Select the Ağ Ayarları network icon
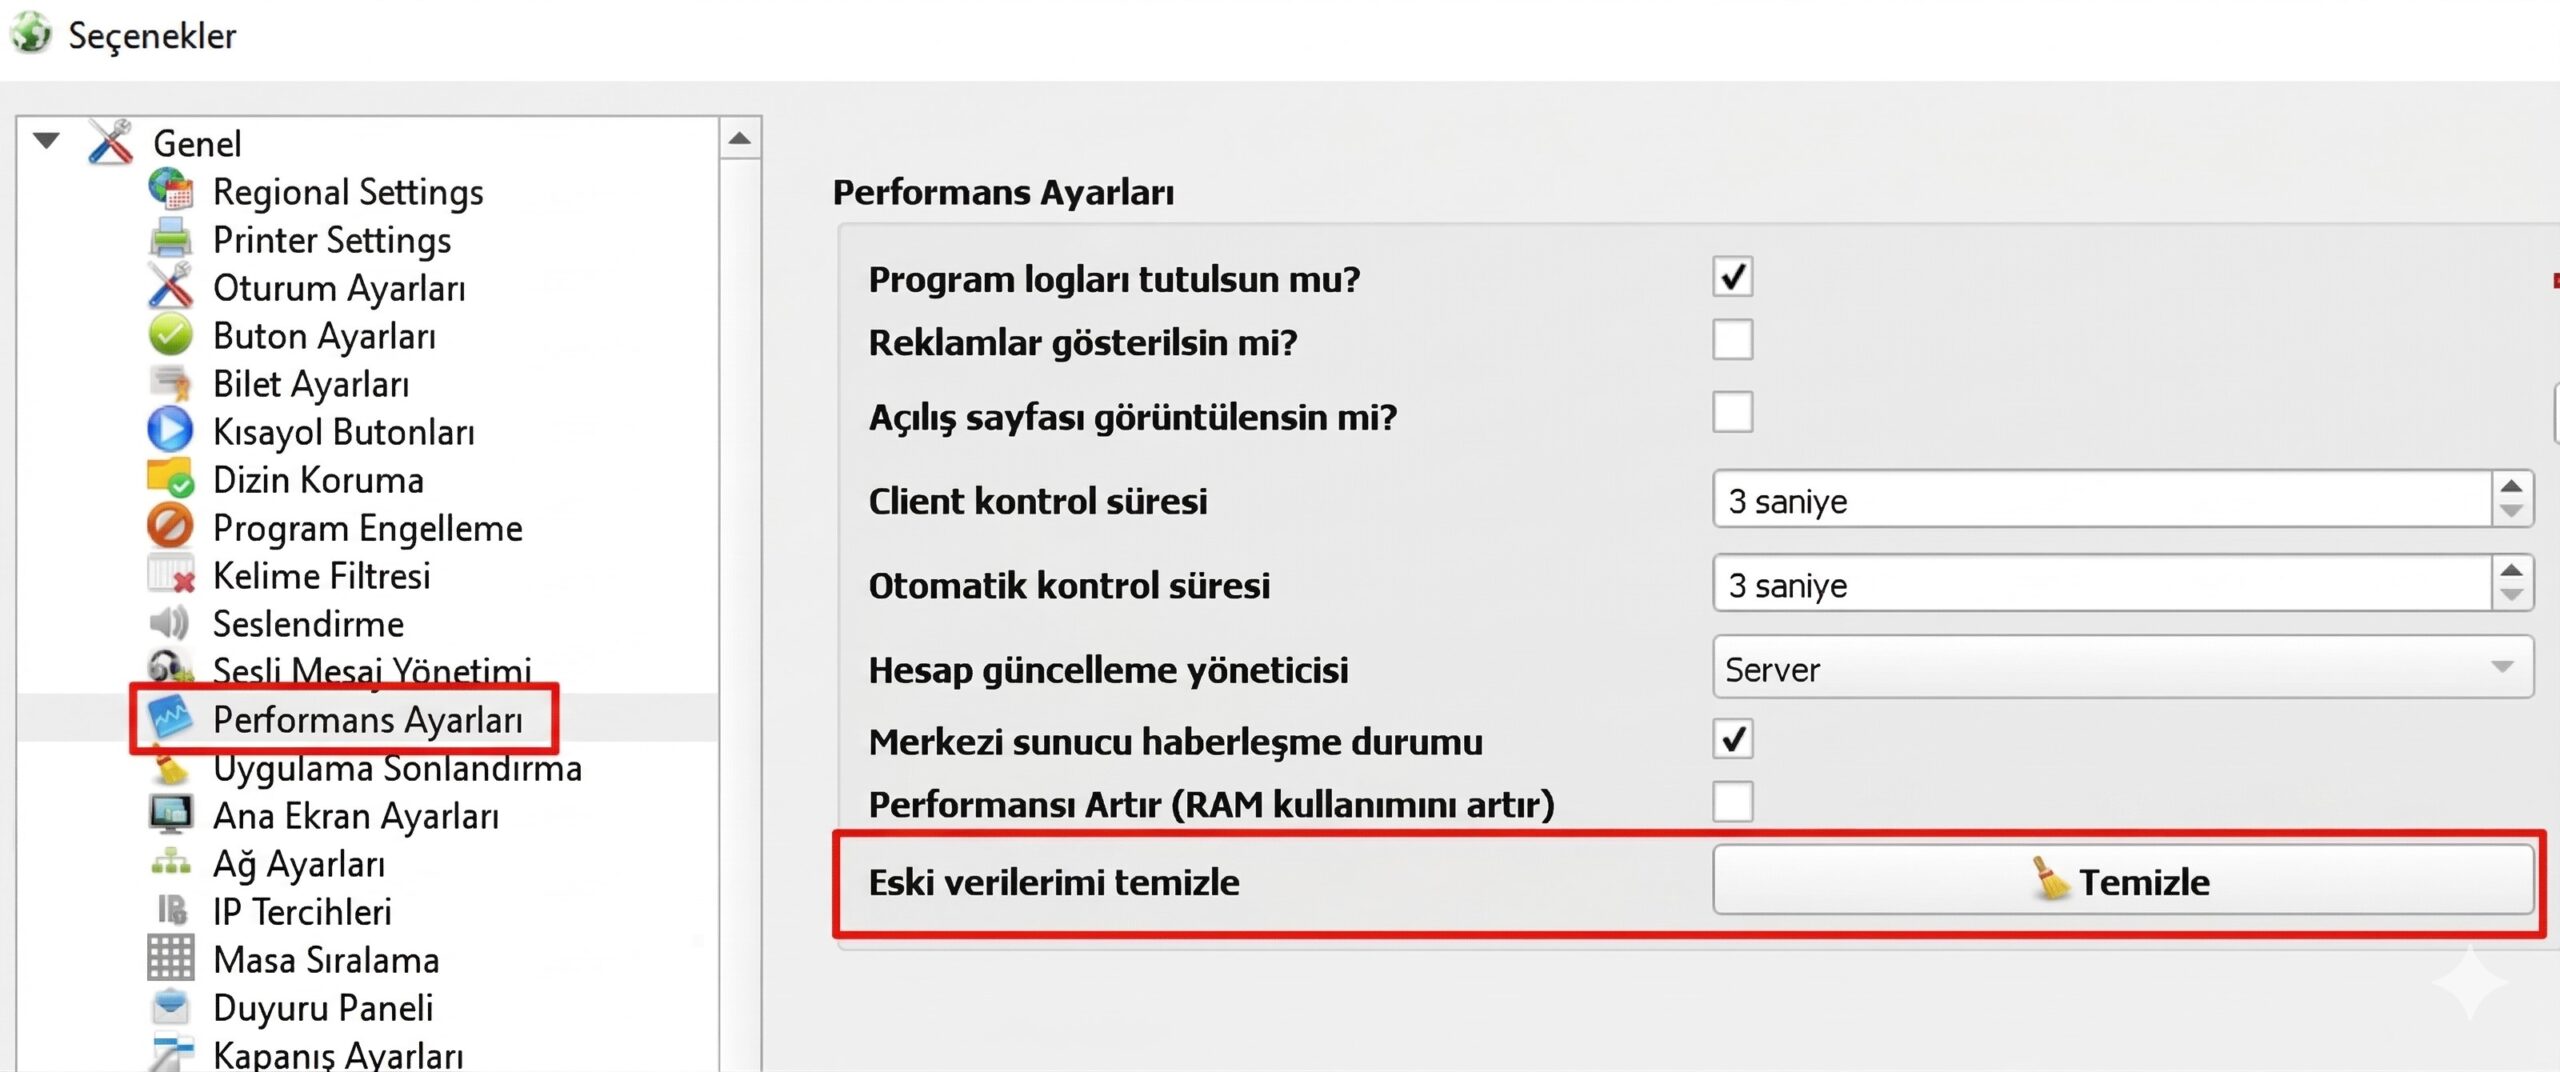Viewport: 2560px width, 1072px height. click(172, 863)
